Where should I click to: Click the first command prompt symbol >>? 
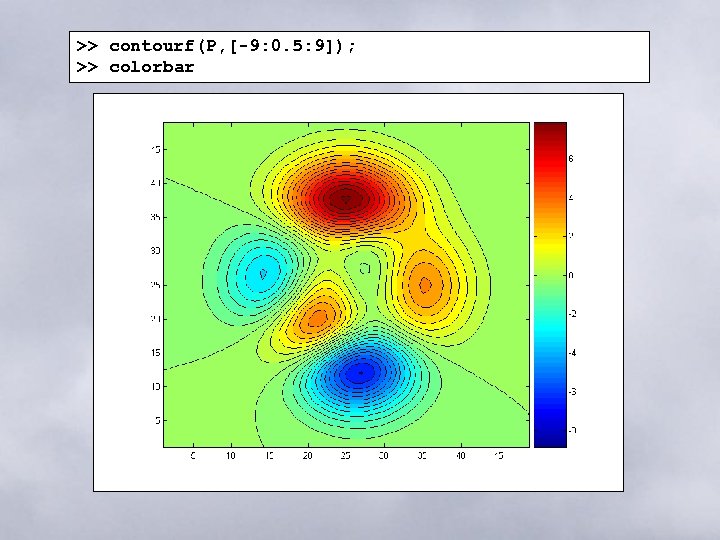[x=87, y=46]
